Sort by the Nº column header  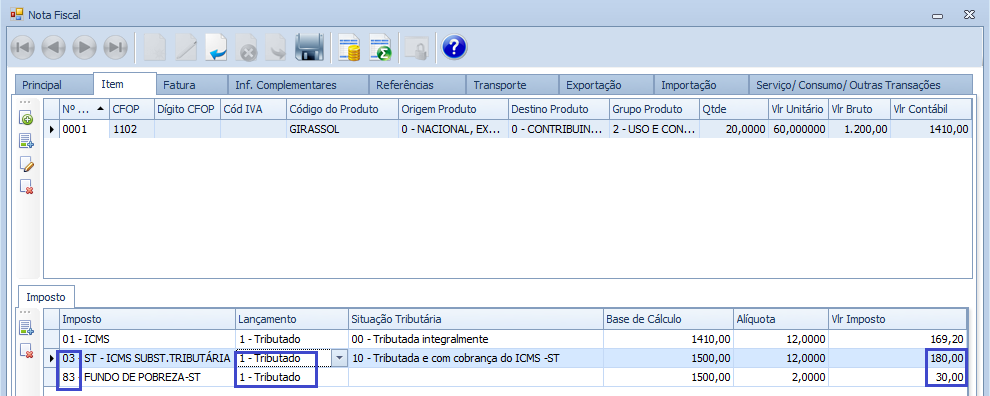[x=84, y=109]
